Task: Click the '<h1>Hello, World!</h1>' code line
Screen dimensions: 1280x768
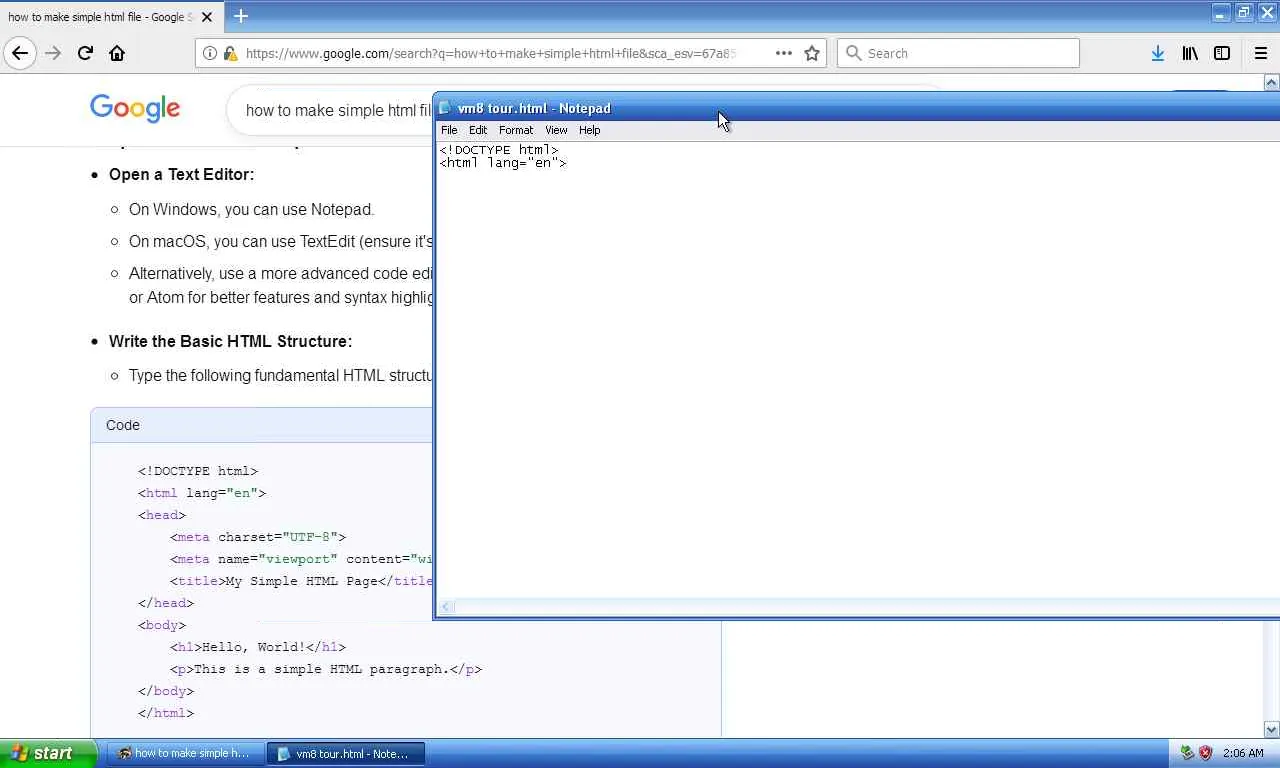Action: (258, 647)
